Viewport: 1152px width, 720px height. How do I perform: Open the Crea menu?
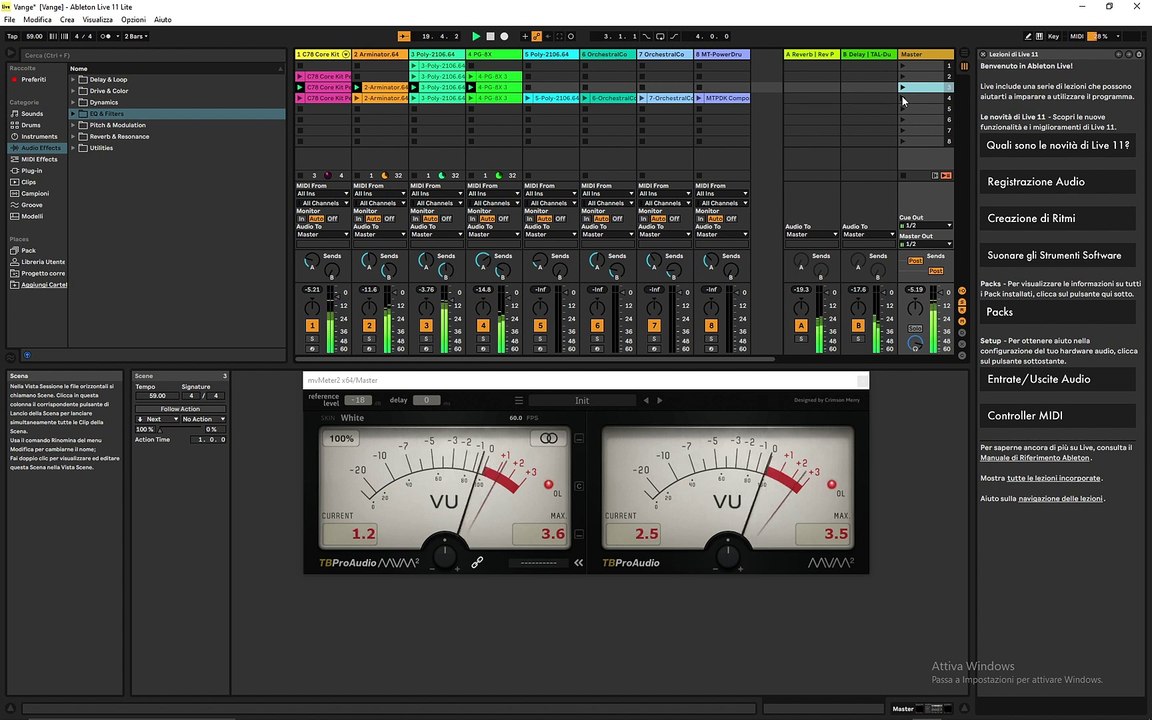point(67,20)
